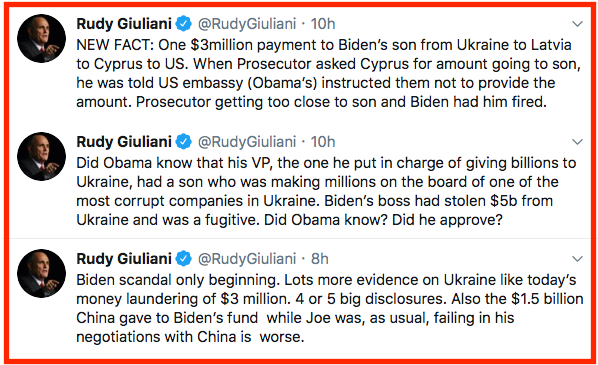
Task: Click the @RudyGiuliani handle on the first tweet
Action: coord(247,24)
